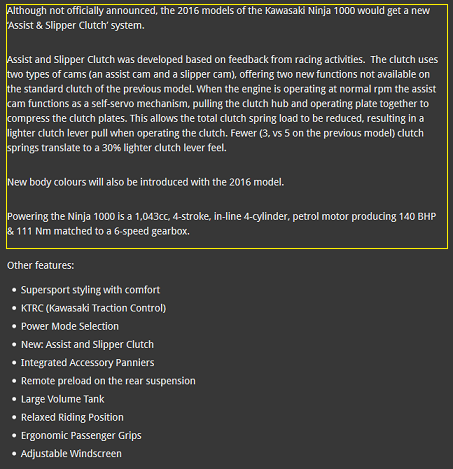Select 'KTRC (Kawasaki Traction Control)' list item
Image resolution: width=453 pixels, height=469 pixels.
(x=93, y=308)
